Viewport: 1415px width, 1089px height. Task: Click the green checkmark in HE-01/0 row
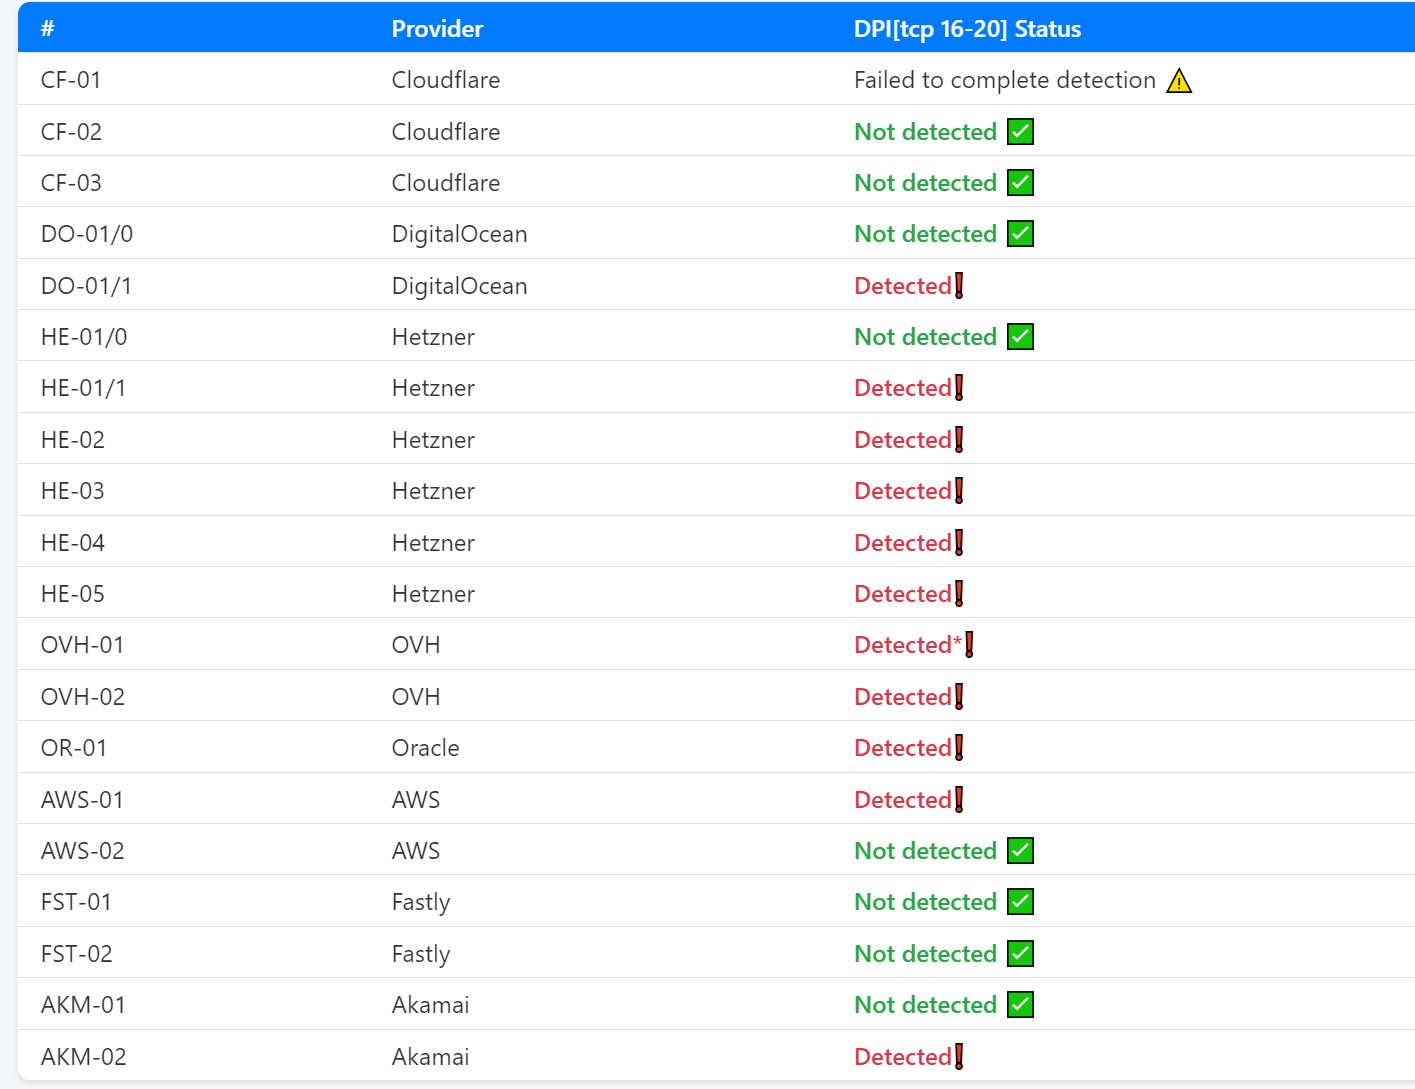pyautogui.click(x=1020, y=337)
